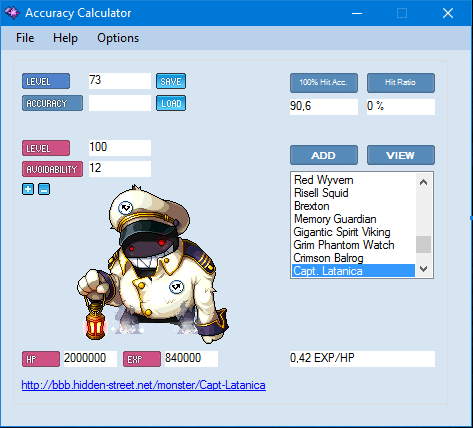
Task: Click the Capt. Latanica monster image
Action: point(153,264)
